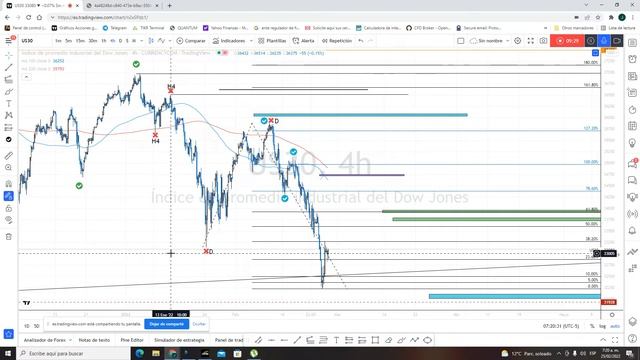Open the watchlist panel icon in right sidebar
The image size is (640, 360).
[x=632, y=42]
